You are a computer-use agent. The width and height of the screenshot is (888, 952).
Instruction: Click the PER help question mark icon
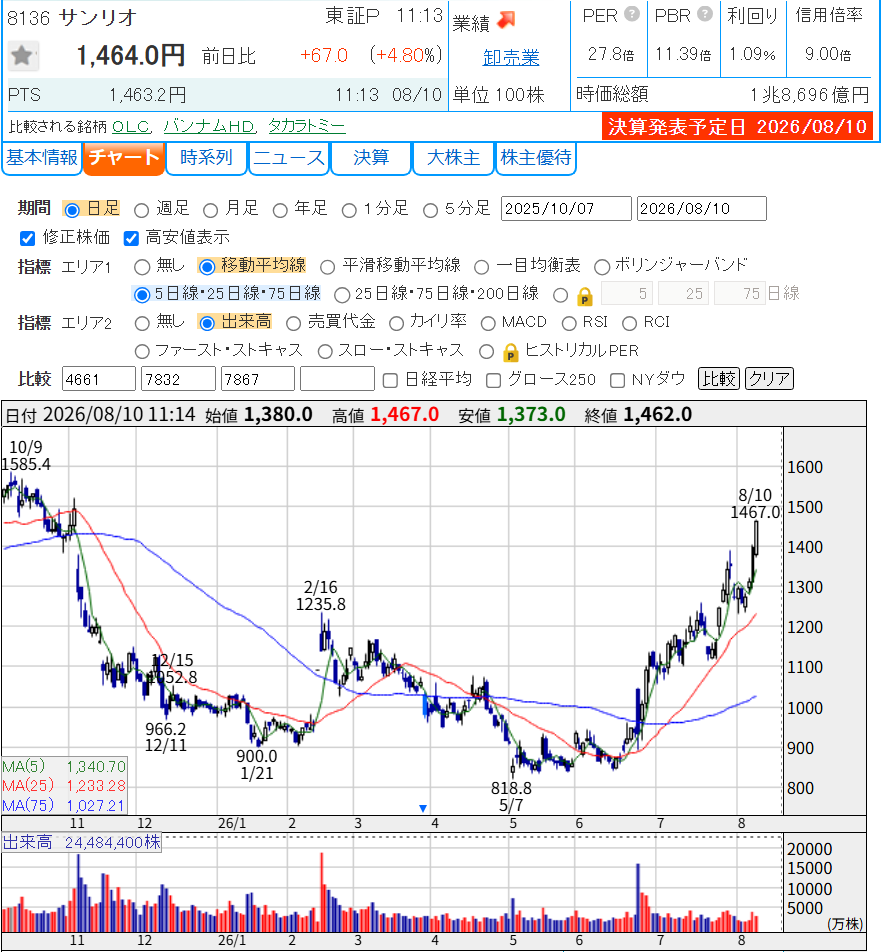(x=632, y=14)
